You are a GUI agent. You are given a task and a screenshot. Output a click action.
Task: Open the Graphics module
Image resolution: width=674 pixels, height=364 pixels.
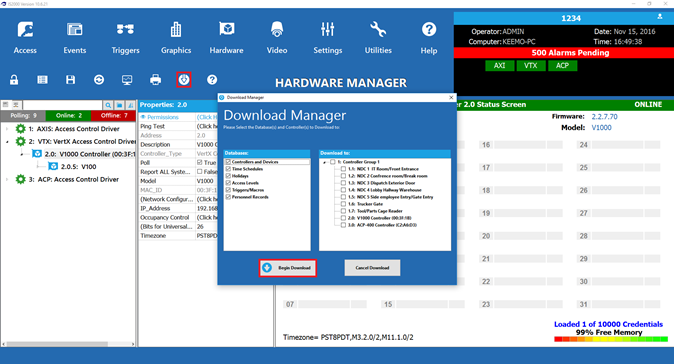click(x=176, y=38)
